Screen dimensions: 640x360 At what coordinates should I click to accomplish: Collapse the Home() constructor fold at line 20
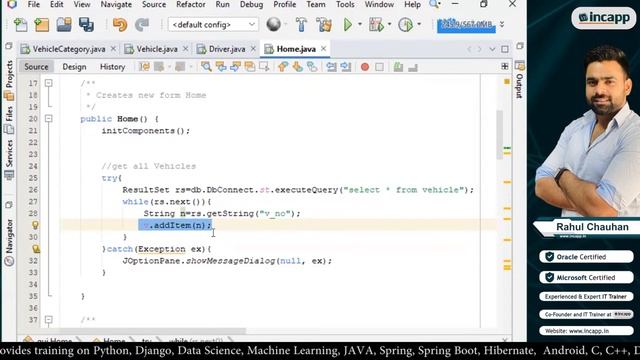point(49,119)
